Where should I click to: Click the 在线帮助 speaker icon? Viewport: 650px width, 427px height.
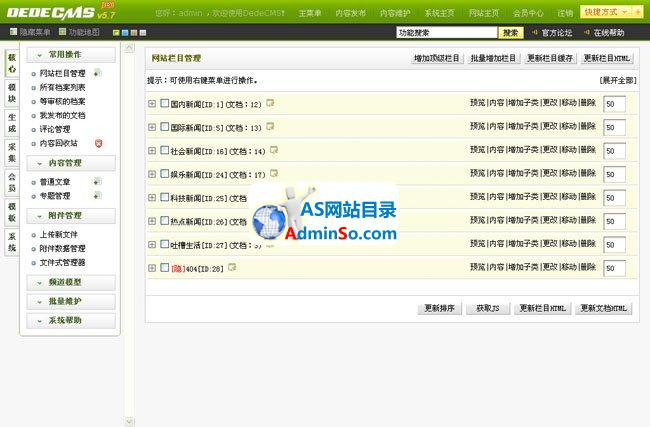click(x=587, y=32)
